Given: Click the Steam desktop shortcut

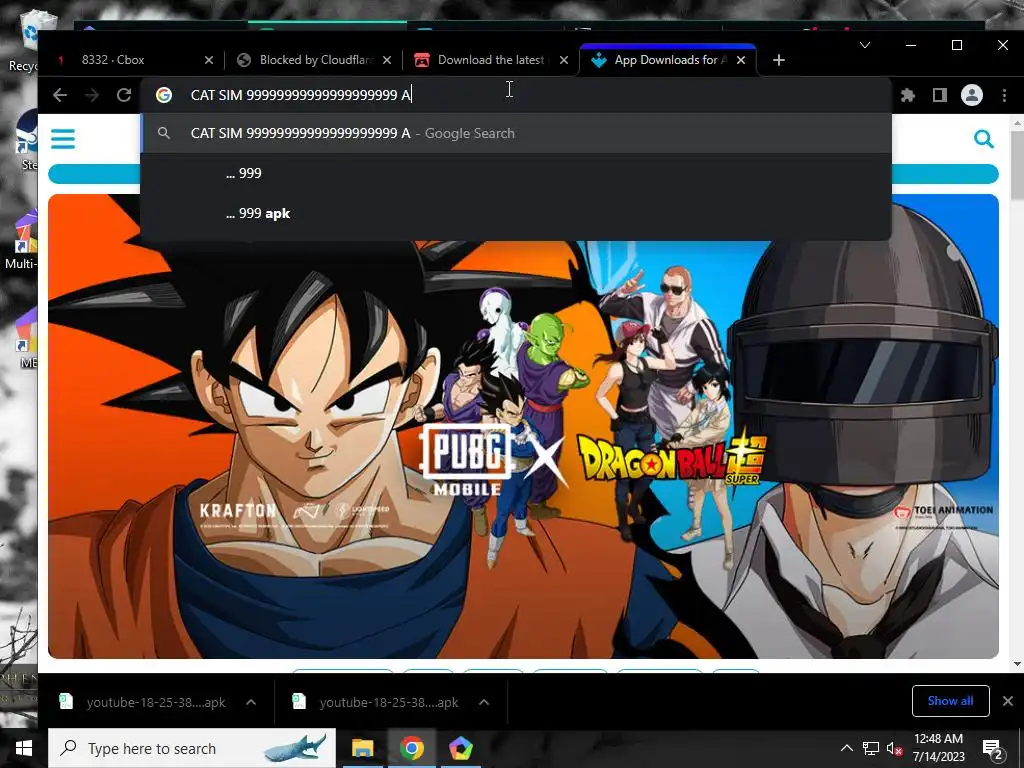Looking at the screenshot, I should 25,140.
